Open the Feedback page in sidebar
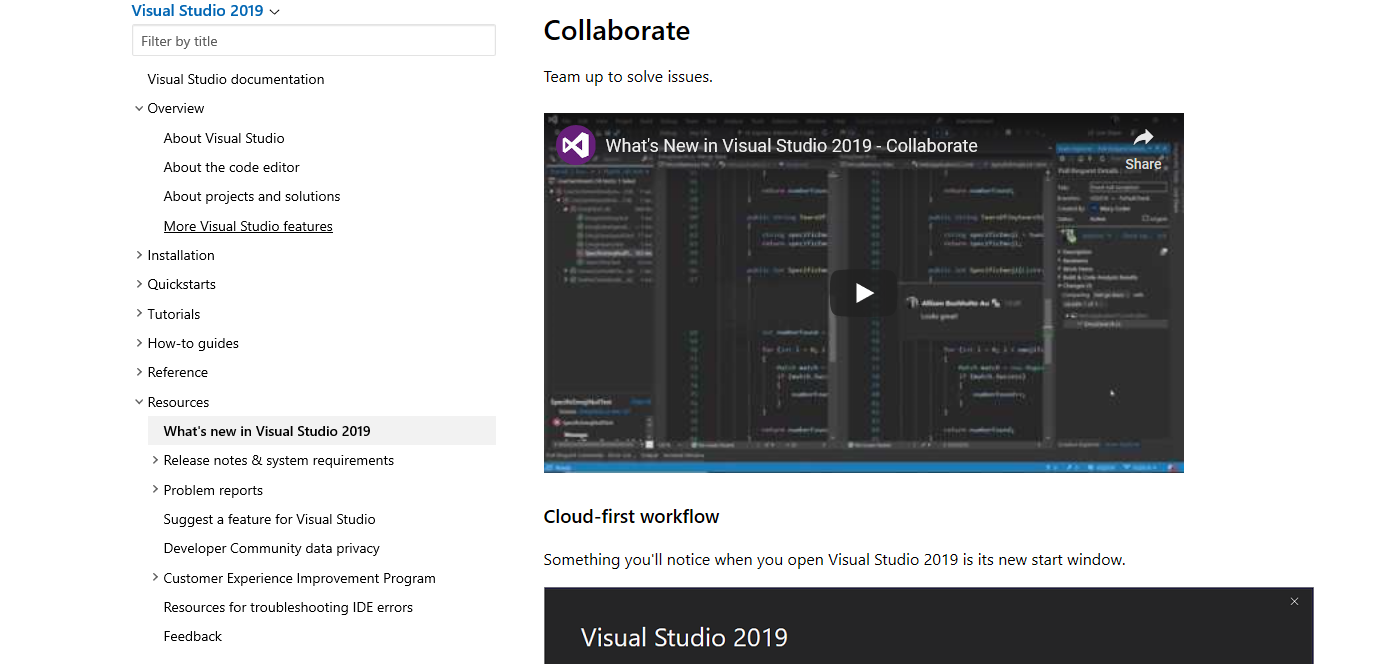 tap(193, 636)
